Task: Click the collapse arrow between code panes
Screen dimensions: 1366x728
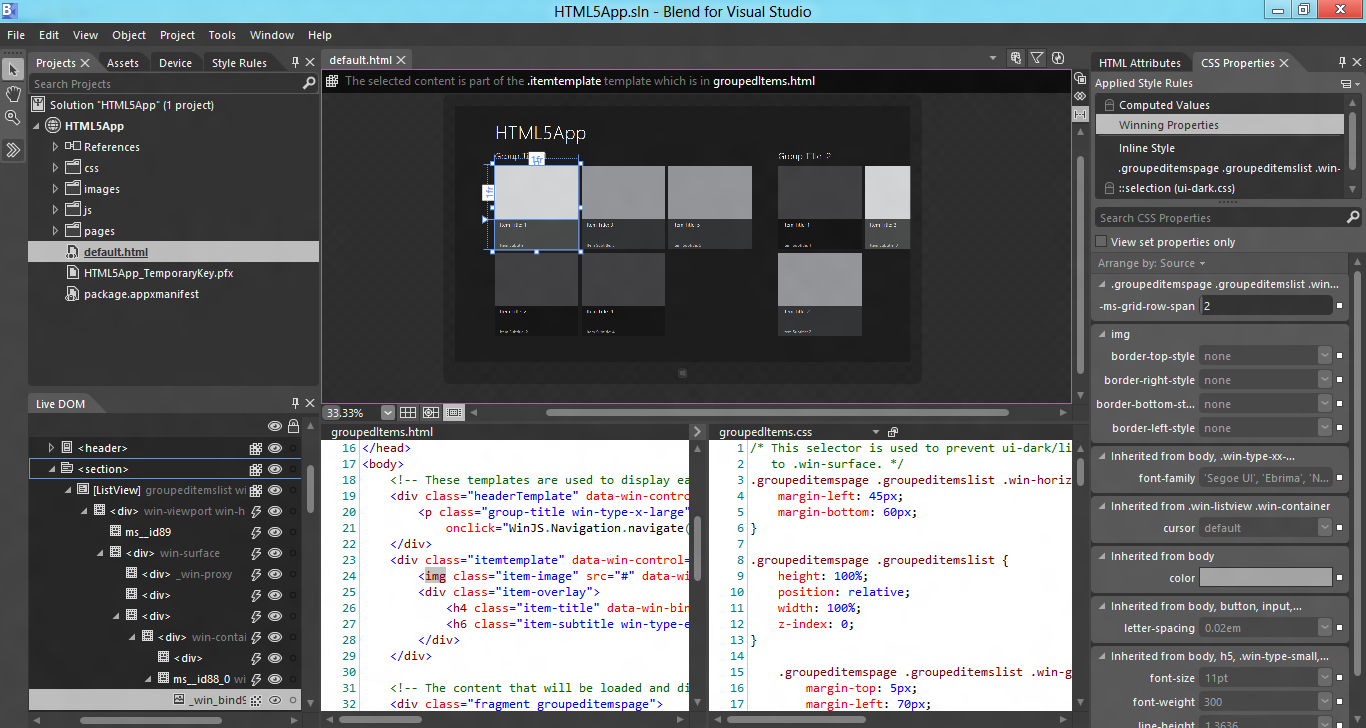Action: (x=699, y=431)
